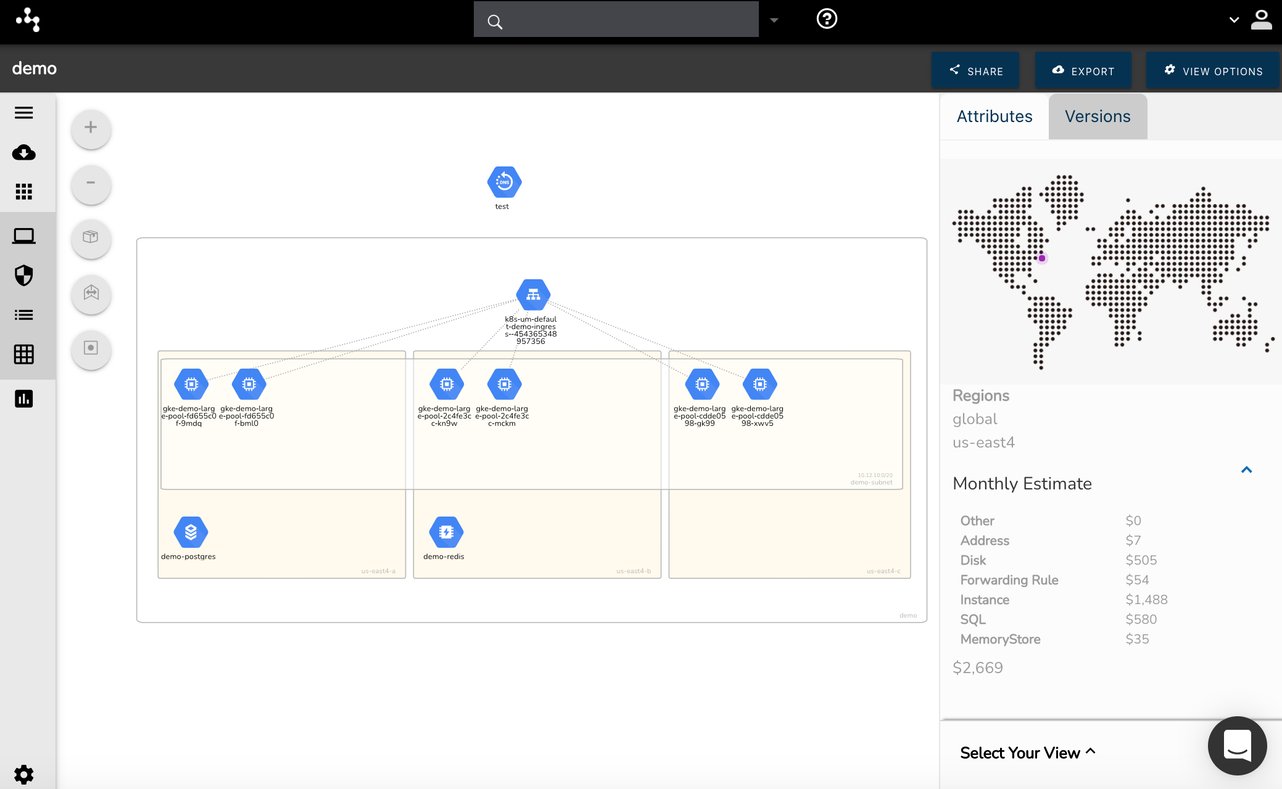Click inside the search input field
This screenshot has height=789, width=1282.
[615, 19]
